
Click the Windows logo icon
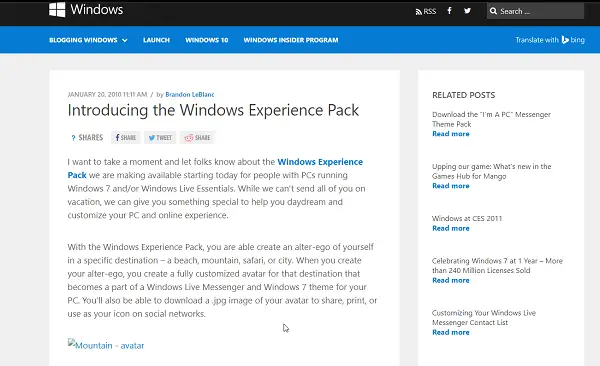point(57,10)
